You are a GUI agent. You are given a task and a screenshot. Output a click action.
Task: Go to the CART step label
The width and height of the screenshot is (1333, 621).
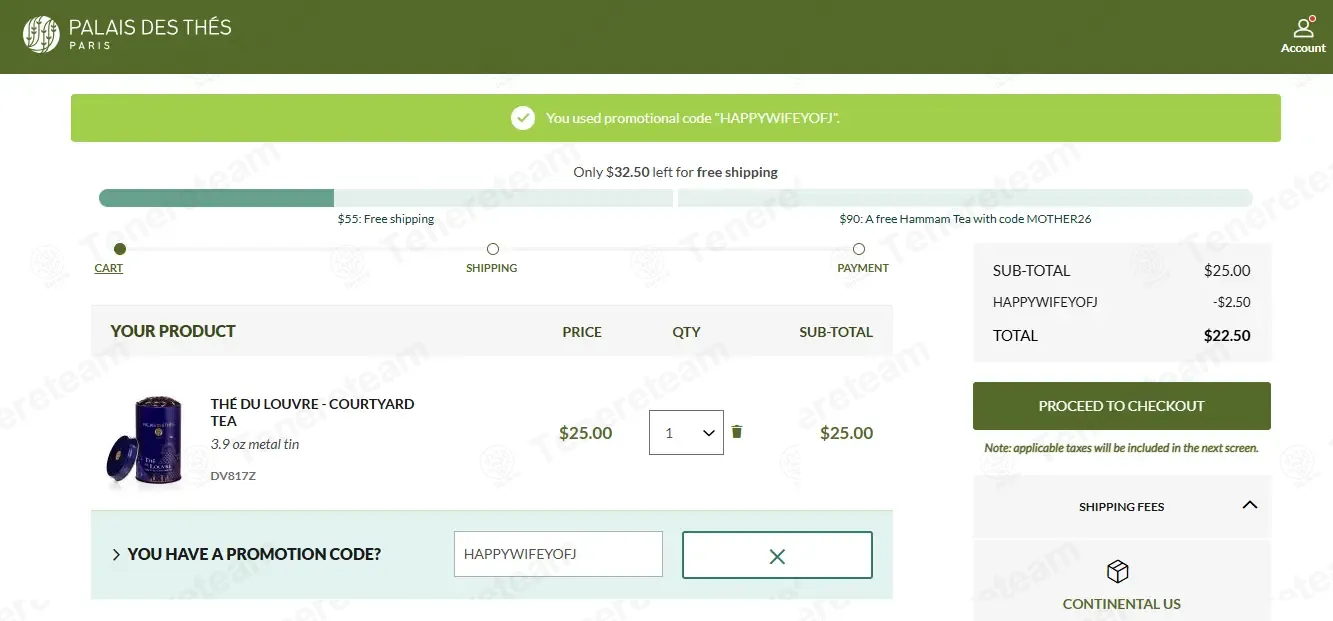pos(109,268)
